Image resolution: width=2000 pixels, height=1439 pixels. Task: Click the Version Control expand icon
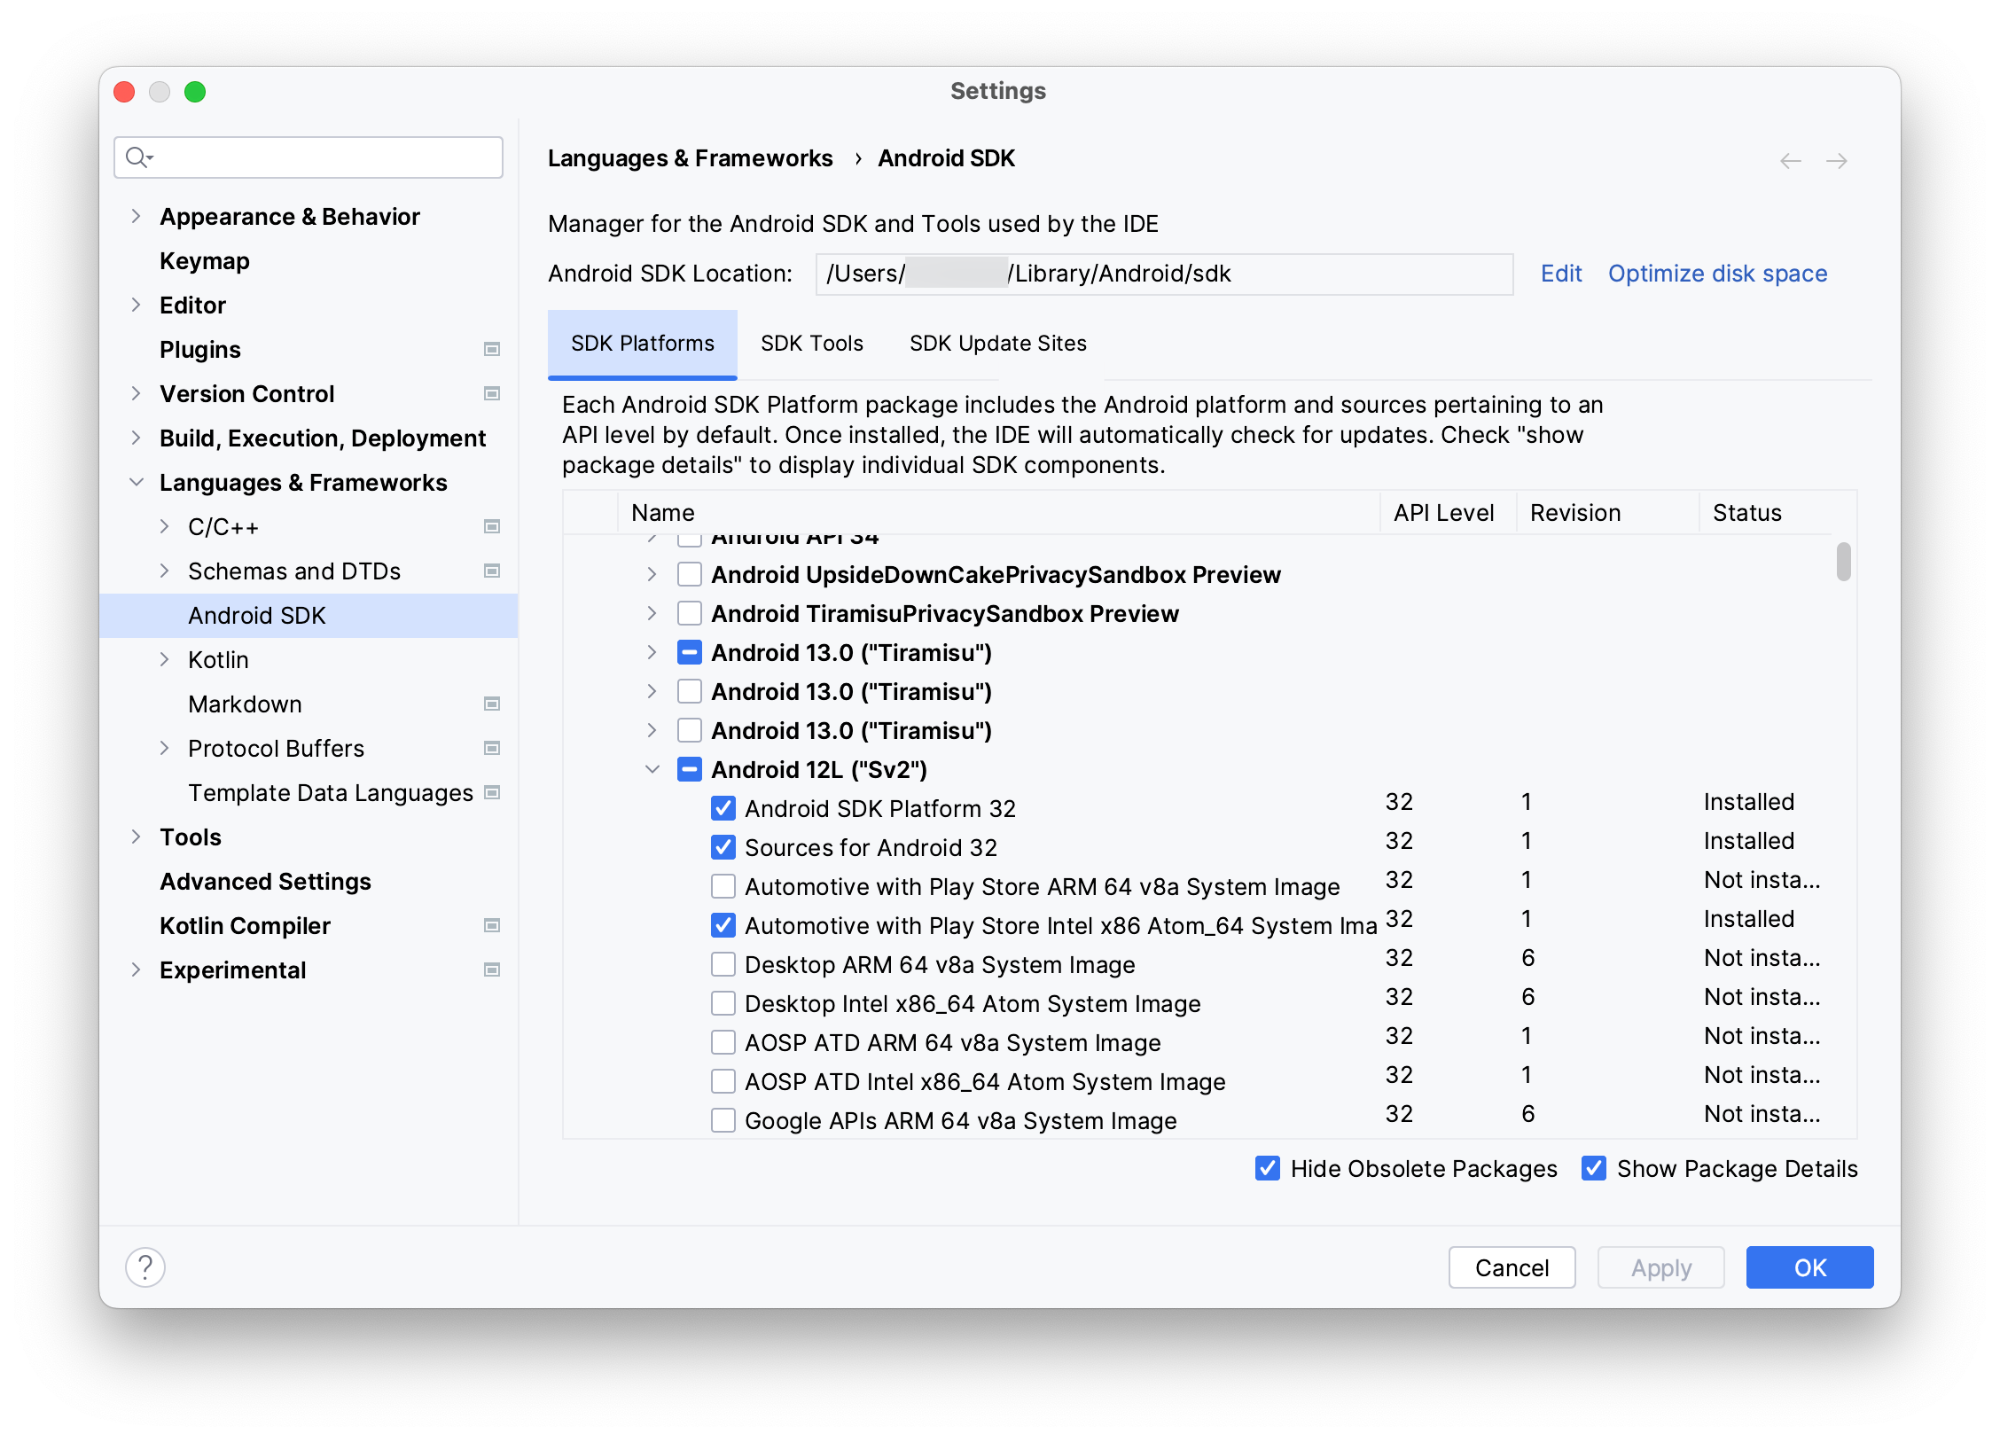point(138,393)
